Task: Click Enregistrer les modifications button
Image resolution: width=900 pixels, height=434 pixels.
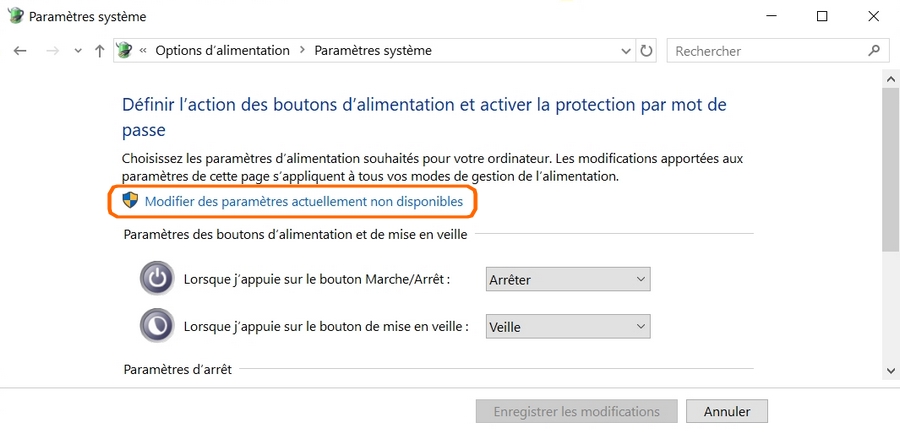Action: click(577, 411)
